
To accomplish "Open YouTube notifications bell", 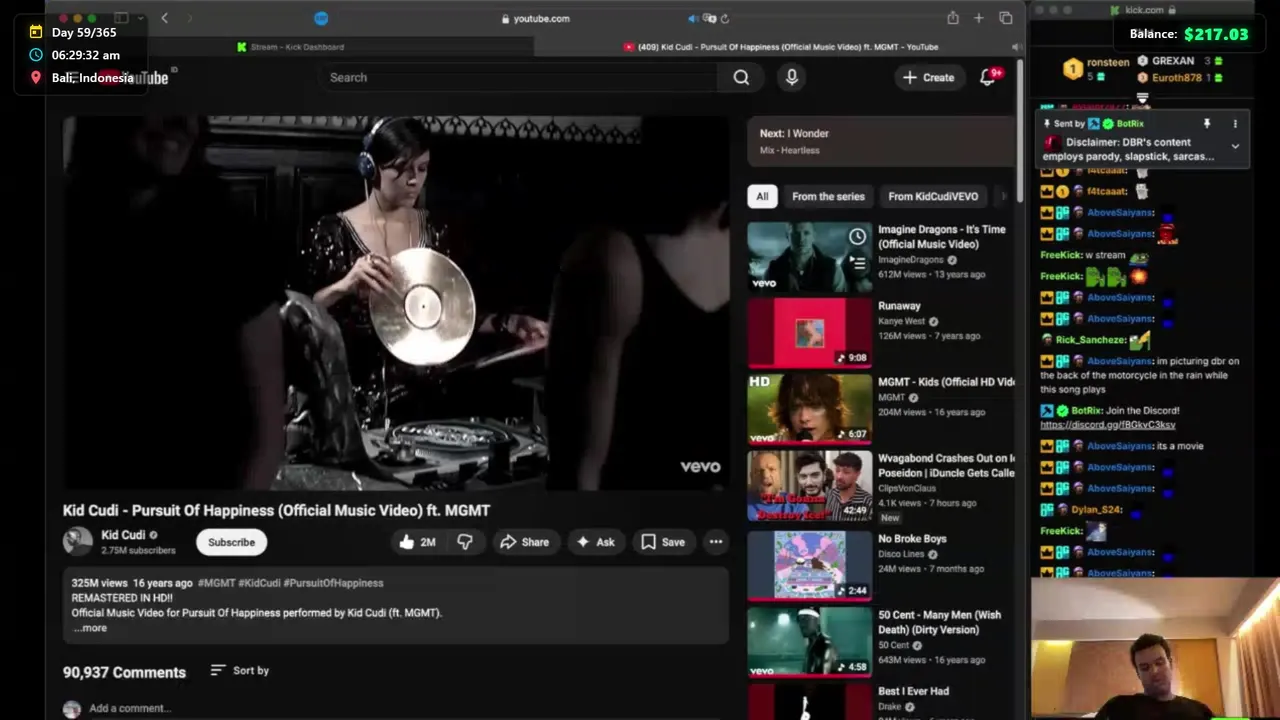I will [988, 77].
